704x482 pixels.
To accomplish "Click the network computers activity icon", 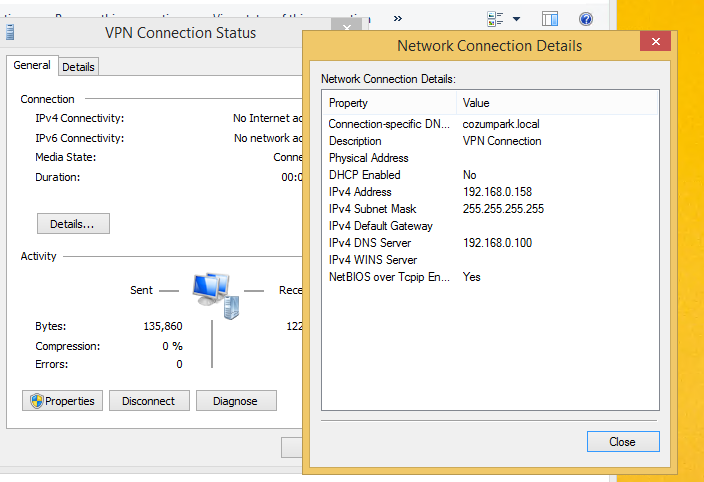I will point(216,296).
